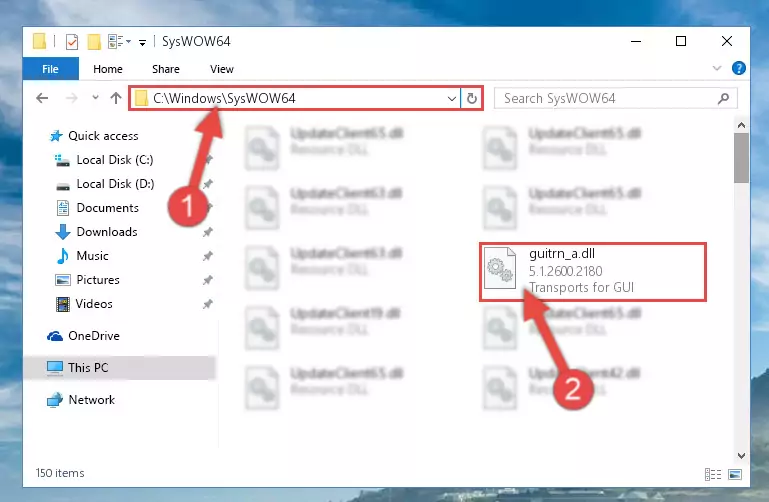Expand the ribbon chevron

click(717, 68)
